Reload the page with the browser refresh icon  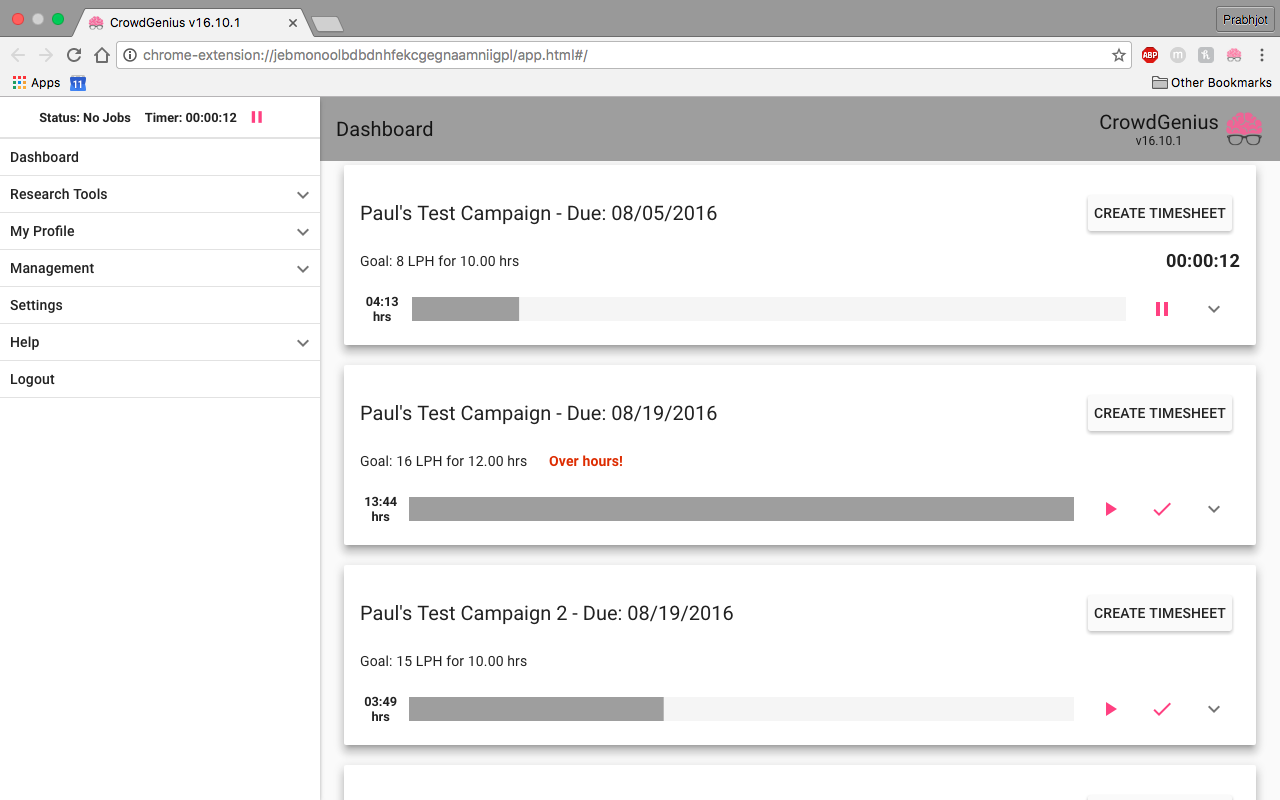(74, 55)
